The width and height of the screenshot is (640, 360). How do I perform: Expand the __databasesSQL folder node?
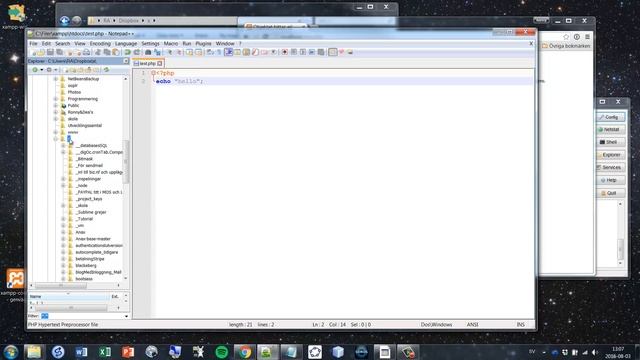click(63, 145)
